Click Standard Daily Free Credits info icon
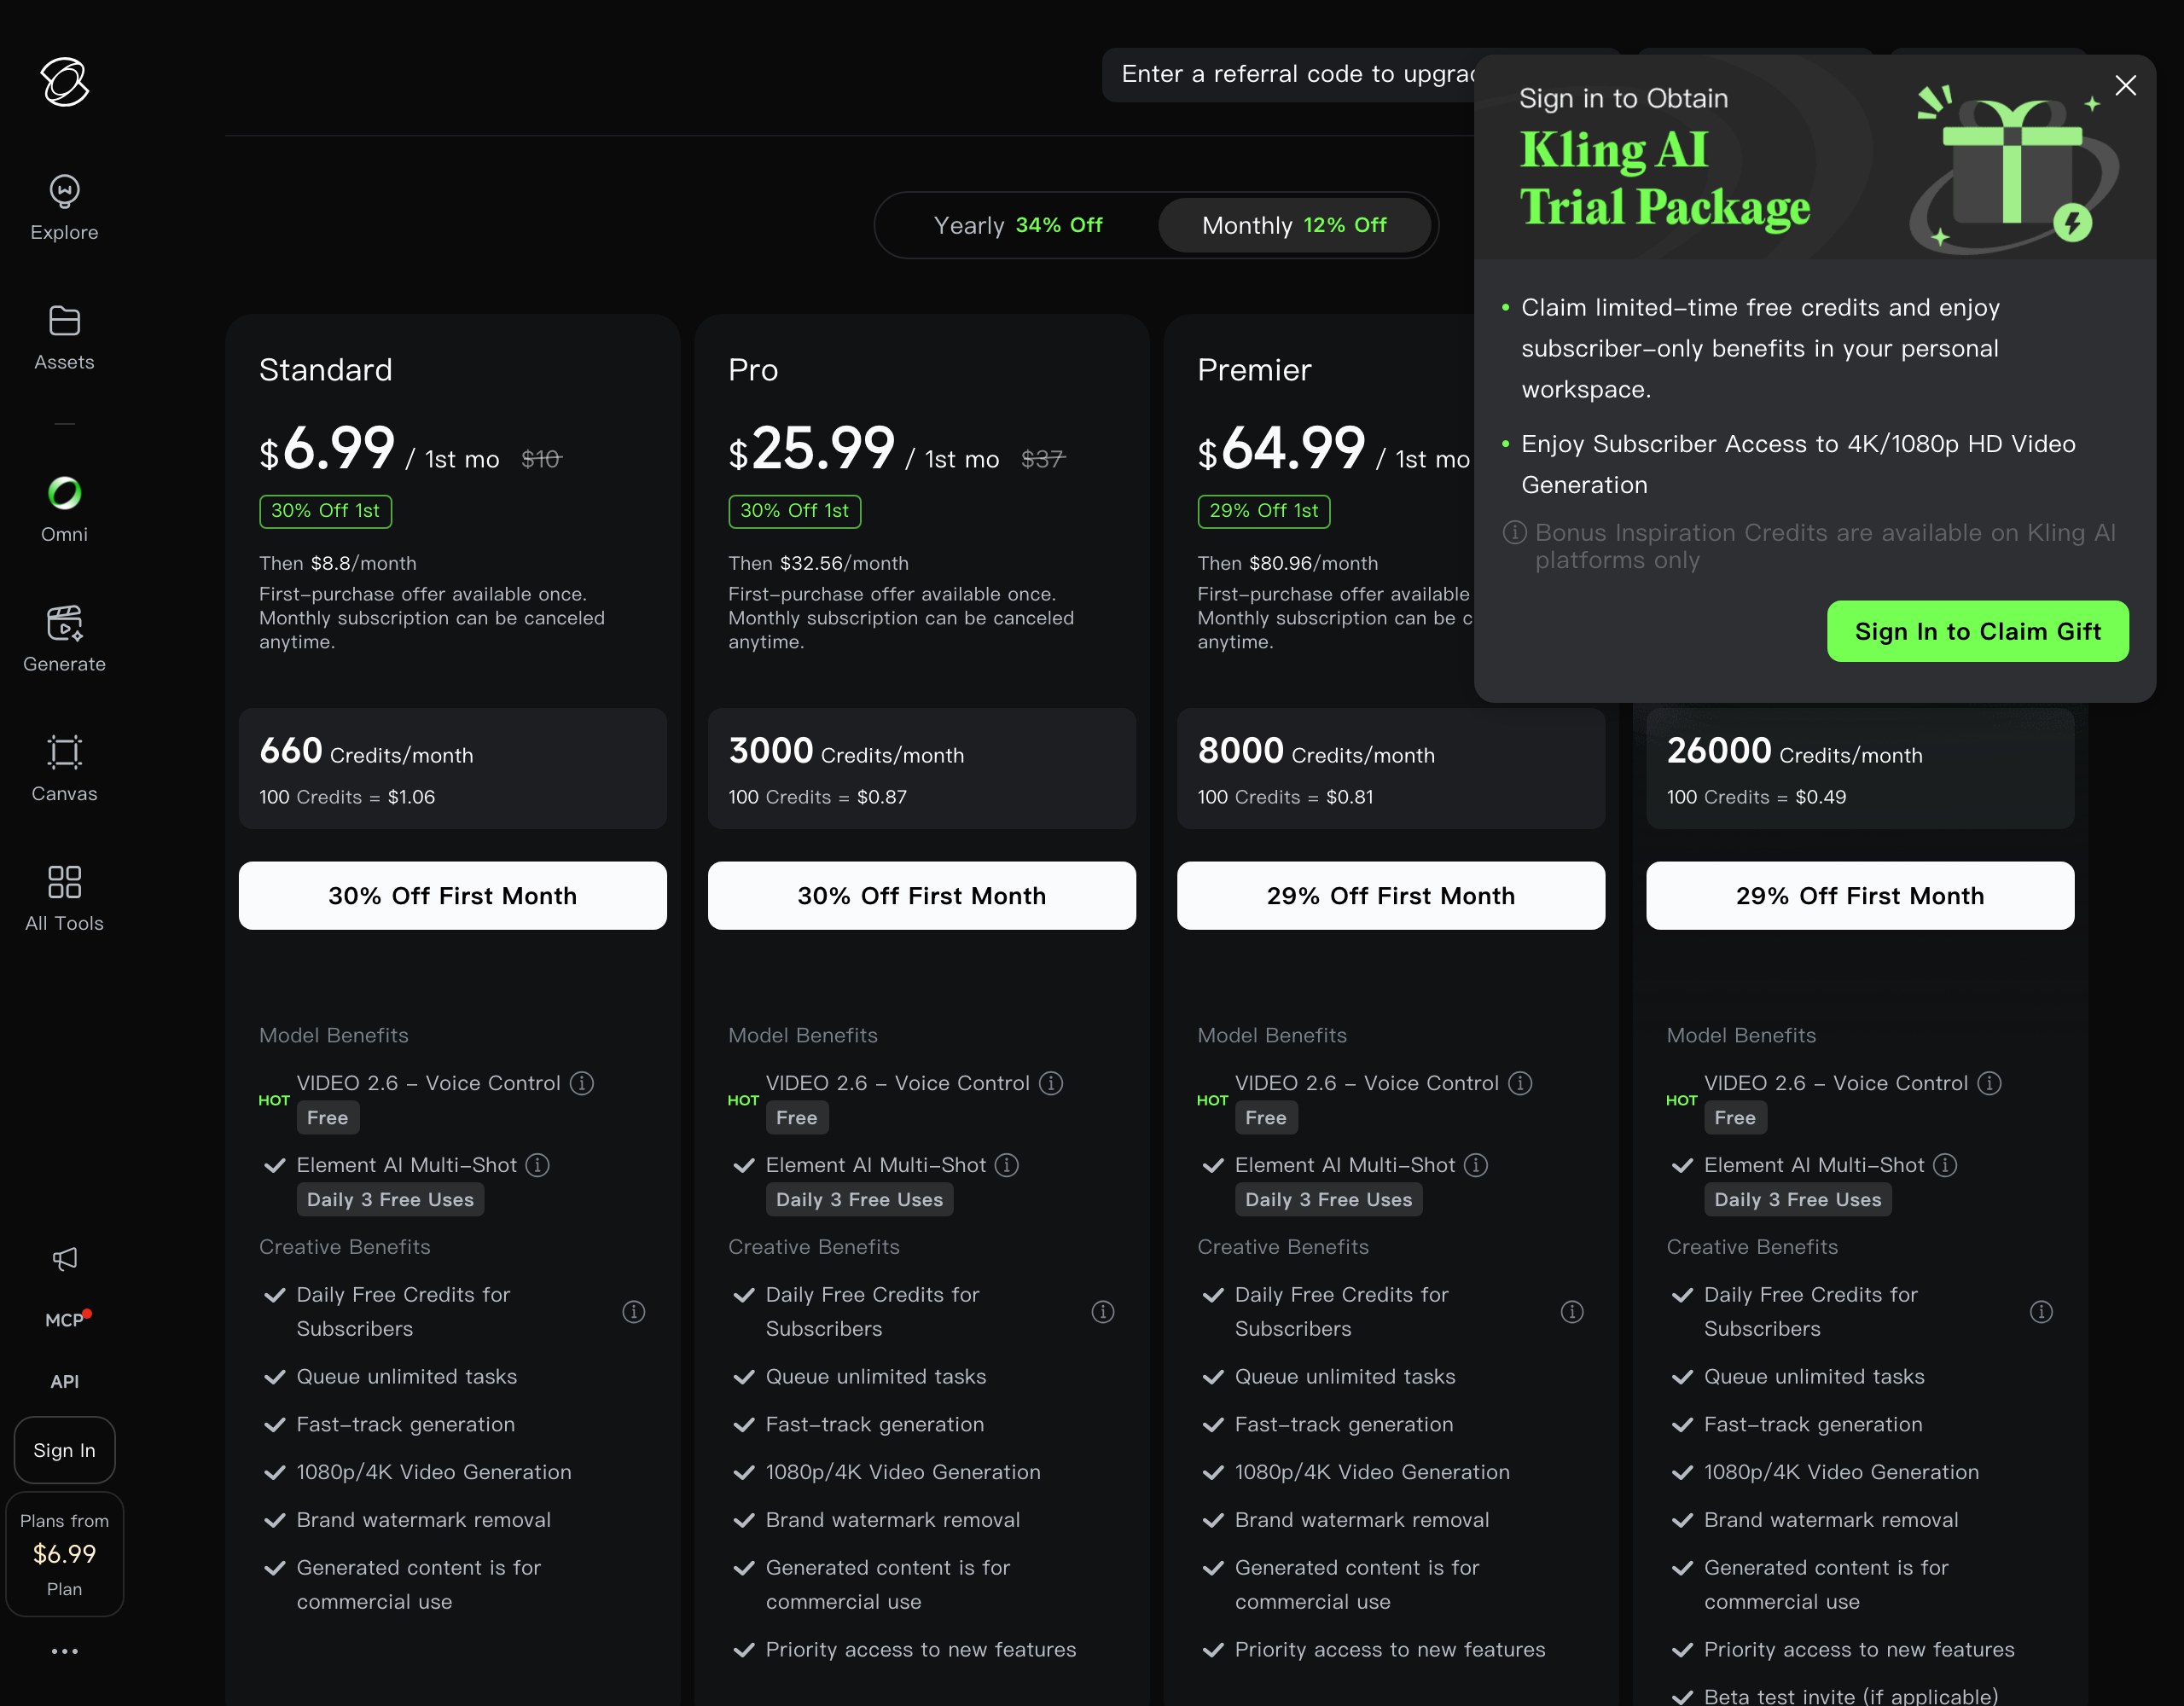 (x=634, y=1311)
